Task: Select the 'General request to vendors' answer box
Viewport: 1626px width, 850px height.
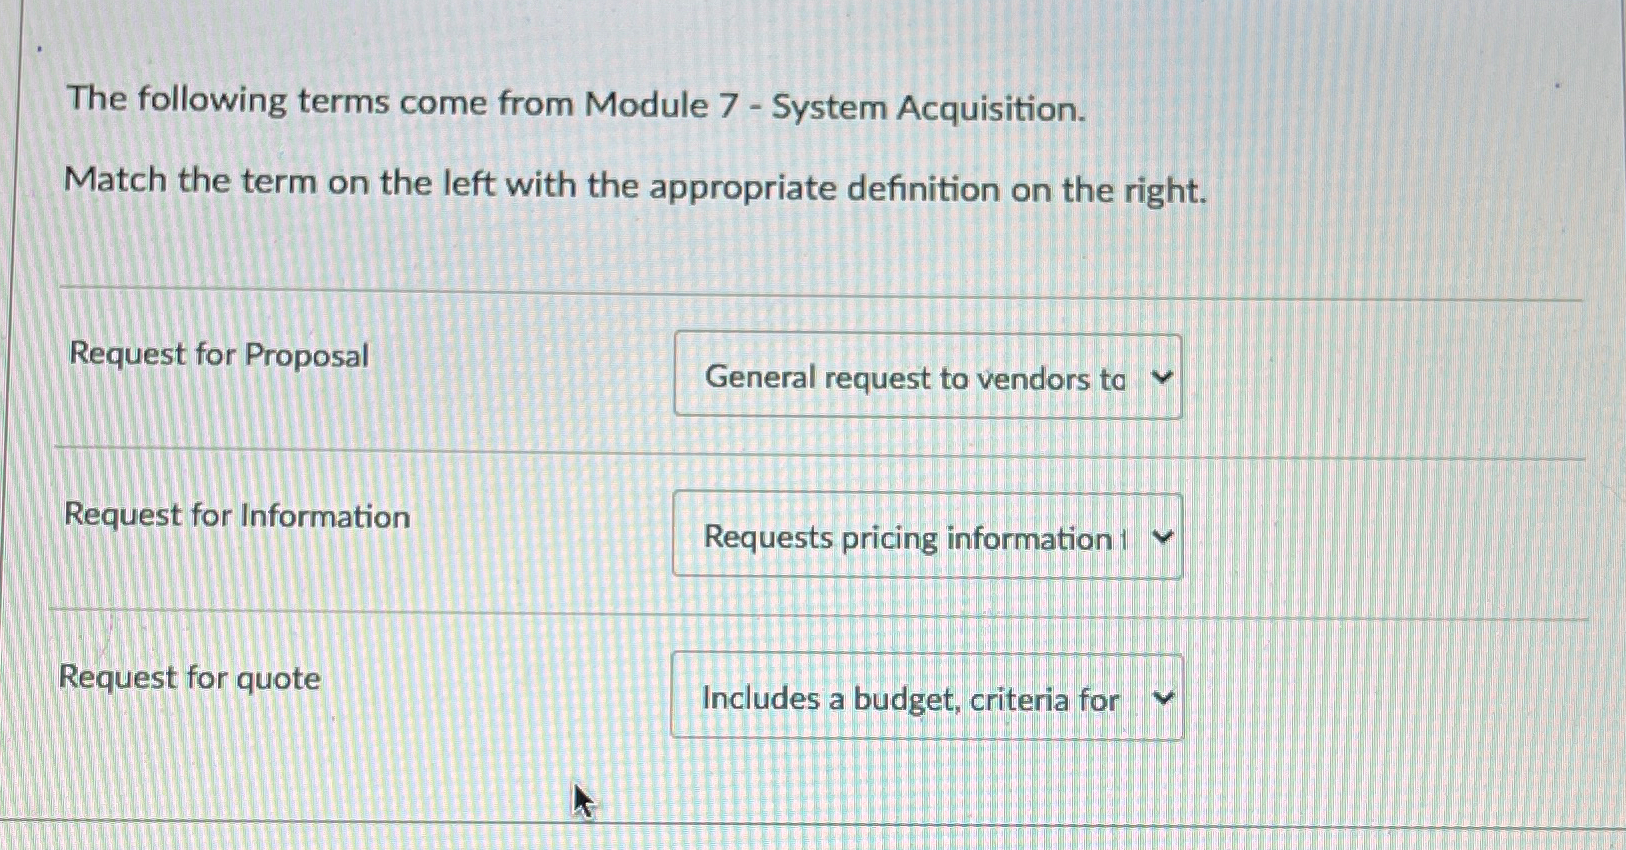Action: pos(928,377)
